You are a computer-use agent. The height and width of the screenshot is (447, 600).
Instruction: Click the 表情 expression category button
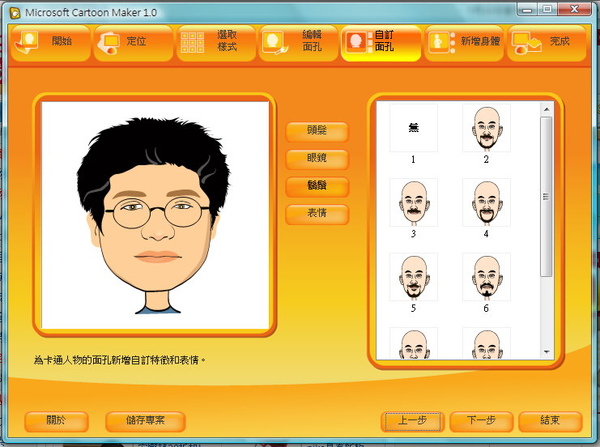(317, 214)
